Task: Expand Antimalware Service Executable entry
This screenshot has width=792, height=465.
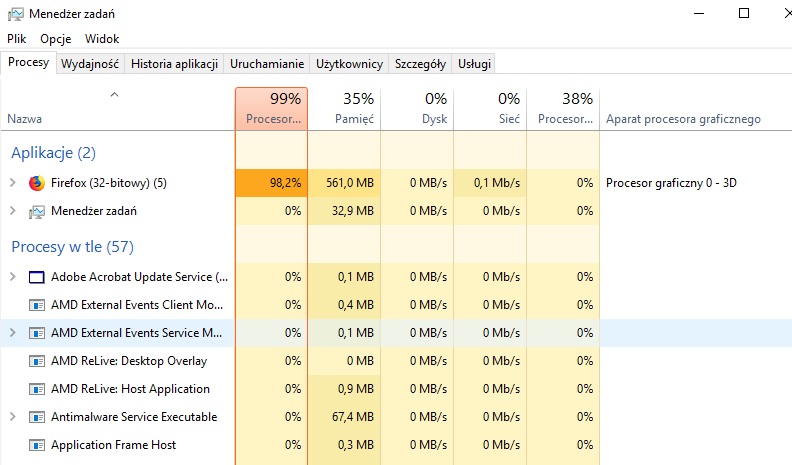Action: [x=13, y=417]
